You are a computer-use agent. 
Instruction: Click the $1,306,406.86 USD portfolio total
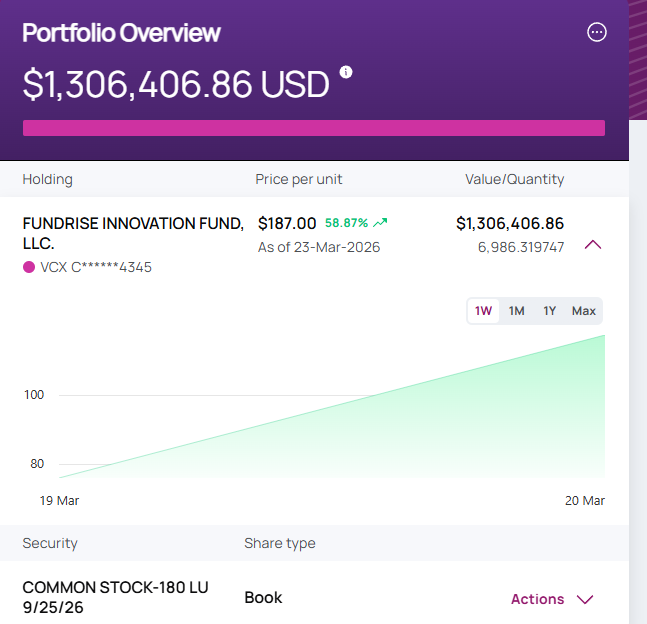(176, 84)
